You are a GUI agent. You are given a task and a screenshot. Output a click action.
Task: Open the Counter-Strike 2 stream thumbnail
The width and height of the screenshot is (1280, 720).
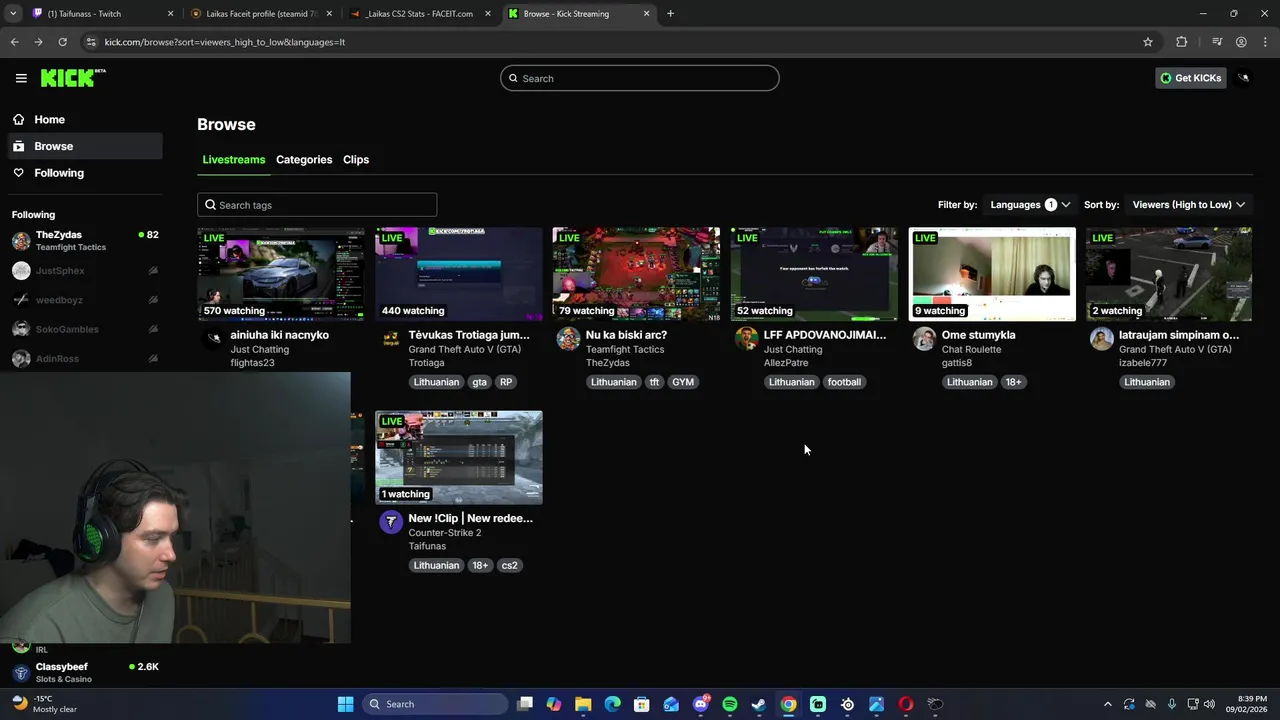click(x=459, y=457)
